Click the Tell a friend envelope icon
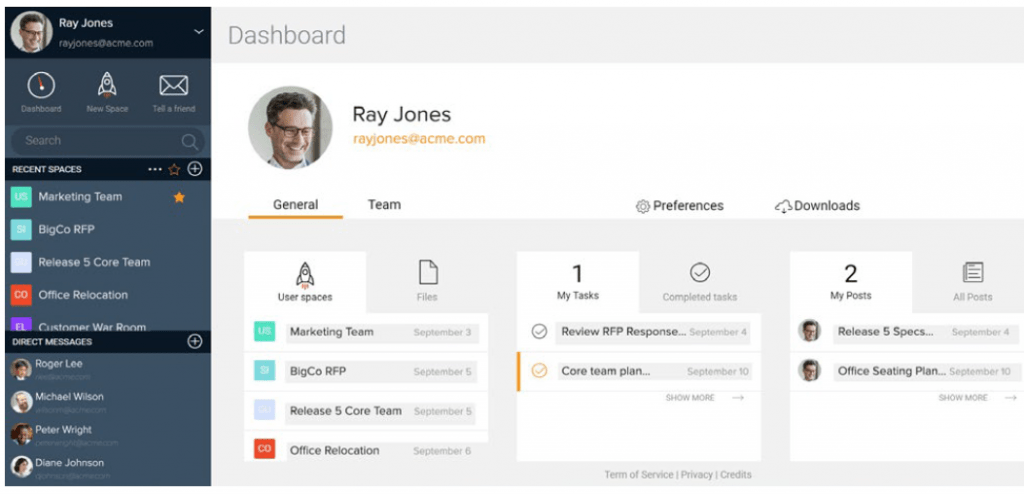Screen dimensions: 1024x494 click(173, 86)
